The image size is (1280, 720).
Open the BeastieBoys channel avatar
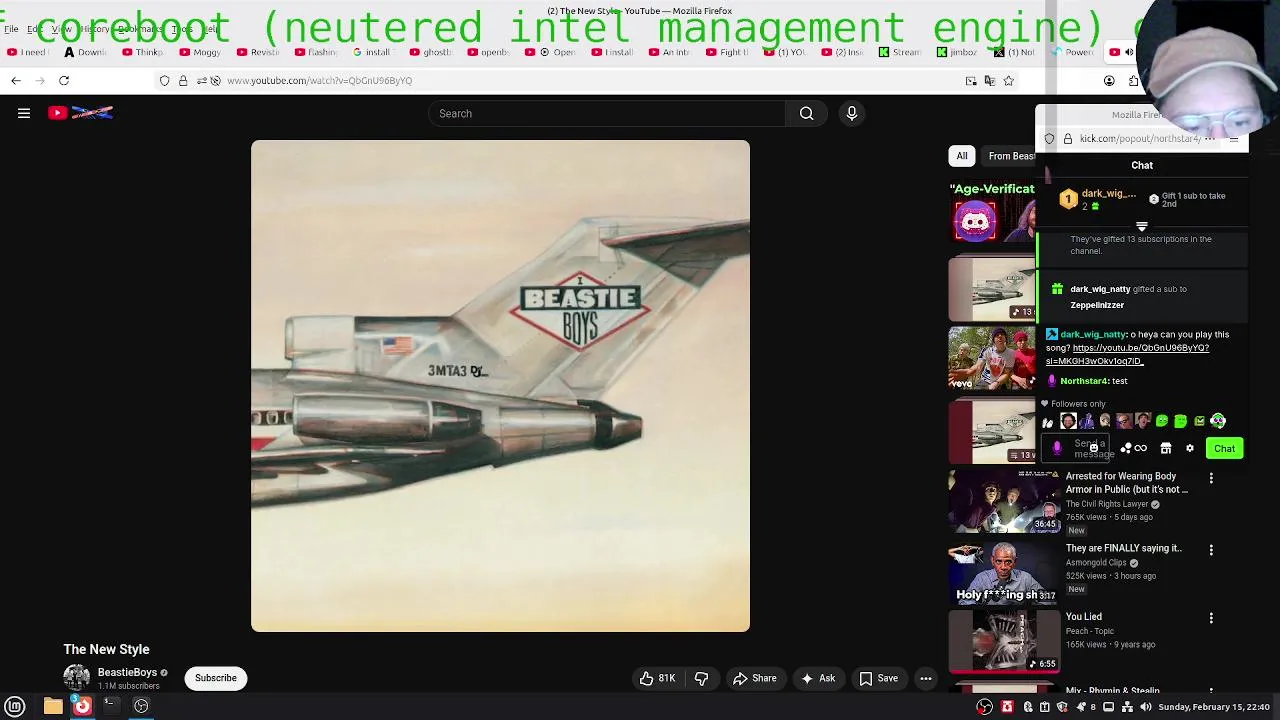(77, 678)
